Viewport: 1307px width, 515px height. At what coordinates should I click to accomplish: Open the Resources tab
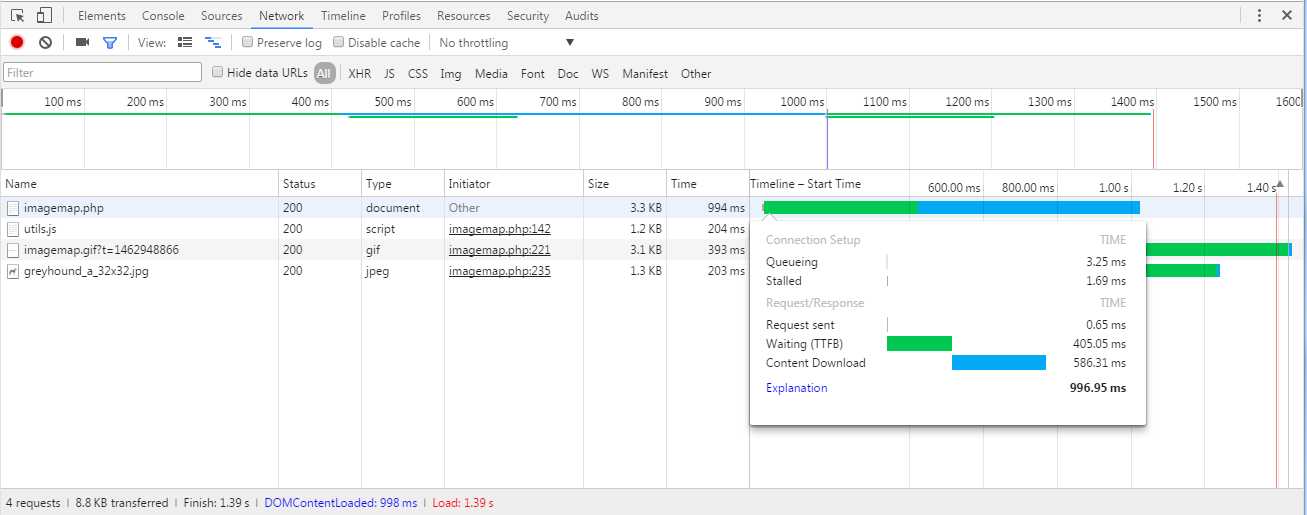[464, 16]
